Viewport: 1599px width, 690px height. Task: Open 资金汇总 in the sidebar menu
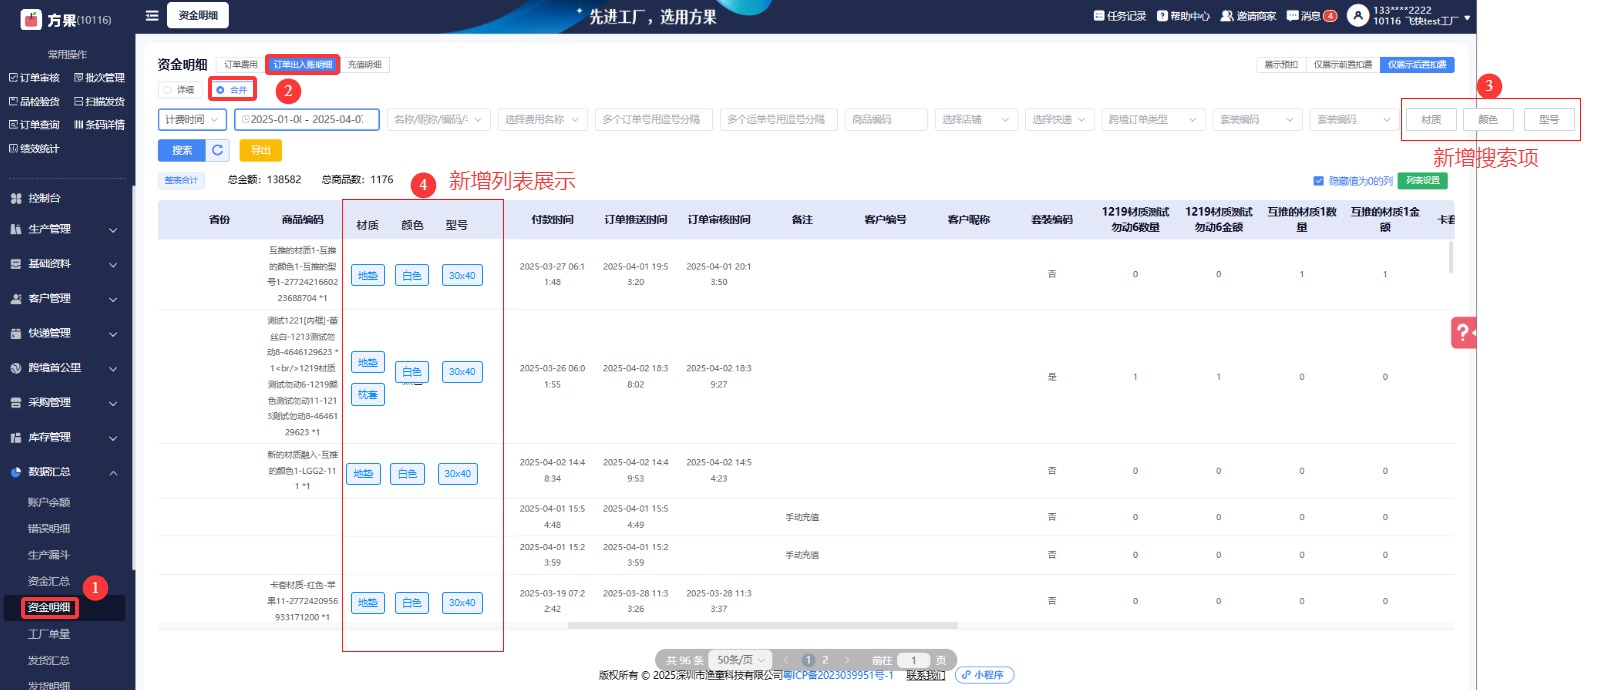pos(48,581)
